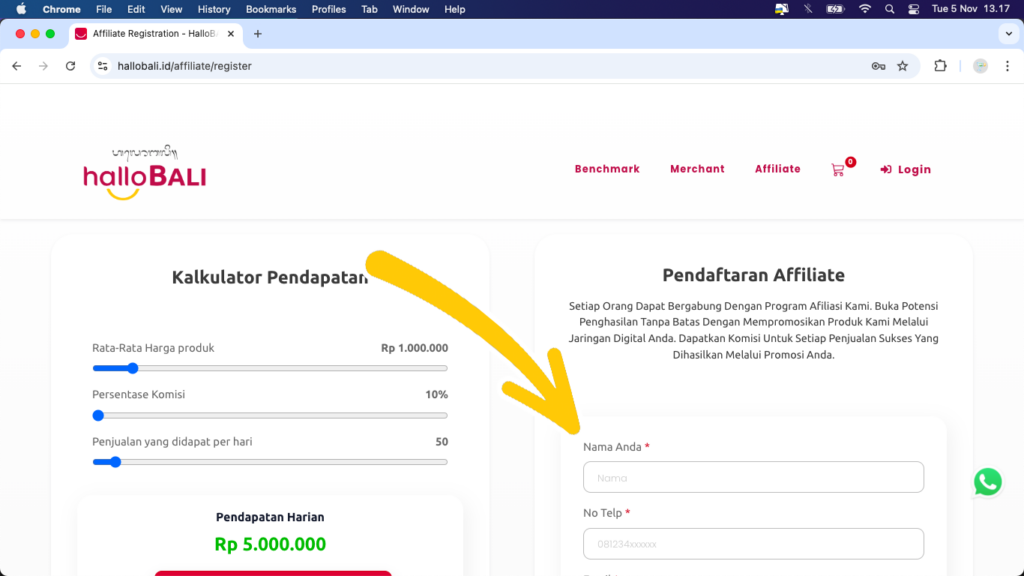Bookmark this page with the star icon
The width and height of the screenshot is (1024, 576).
[x=903, y=66]
